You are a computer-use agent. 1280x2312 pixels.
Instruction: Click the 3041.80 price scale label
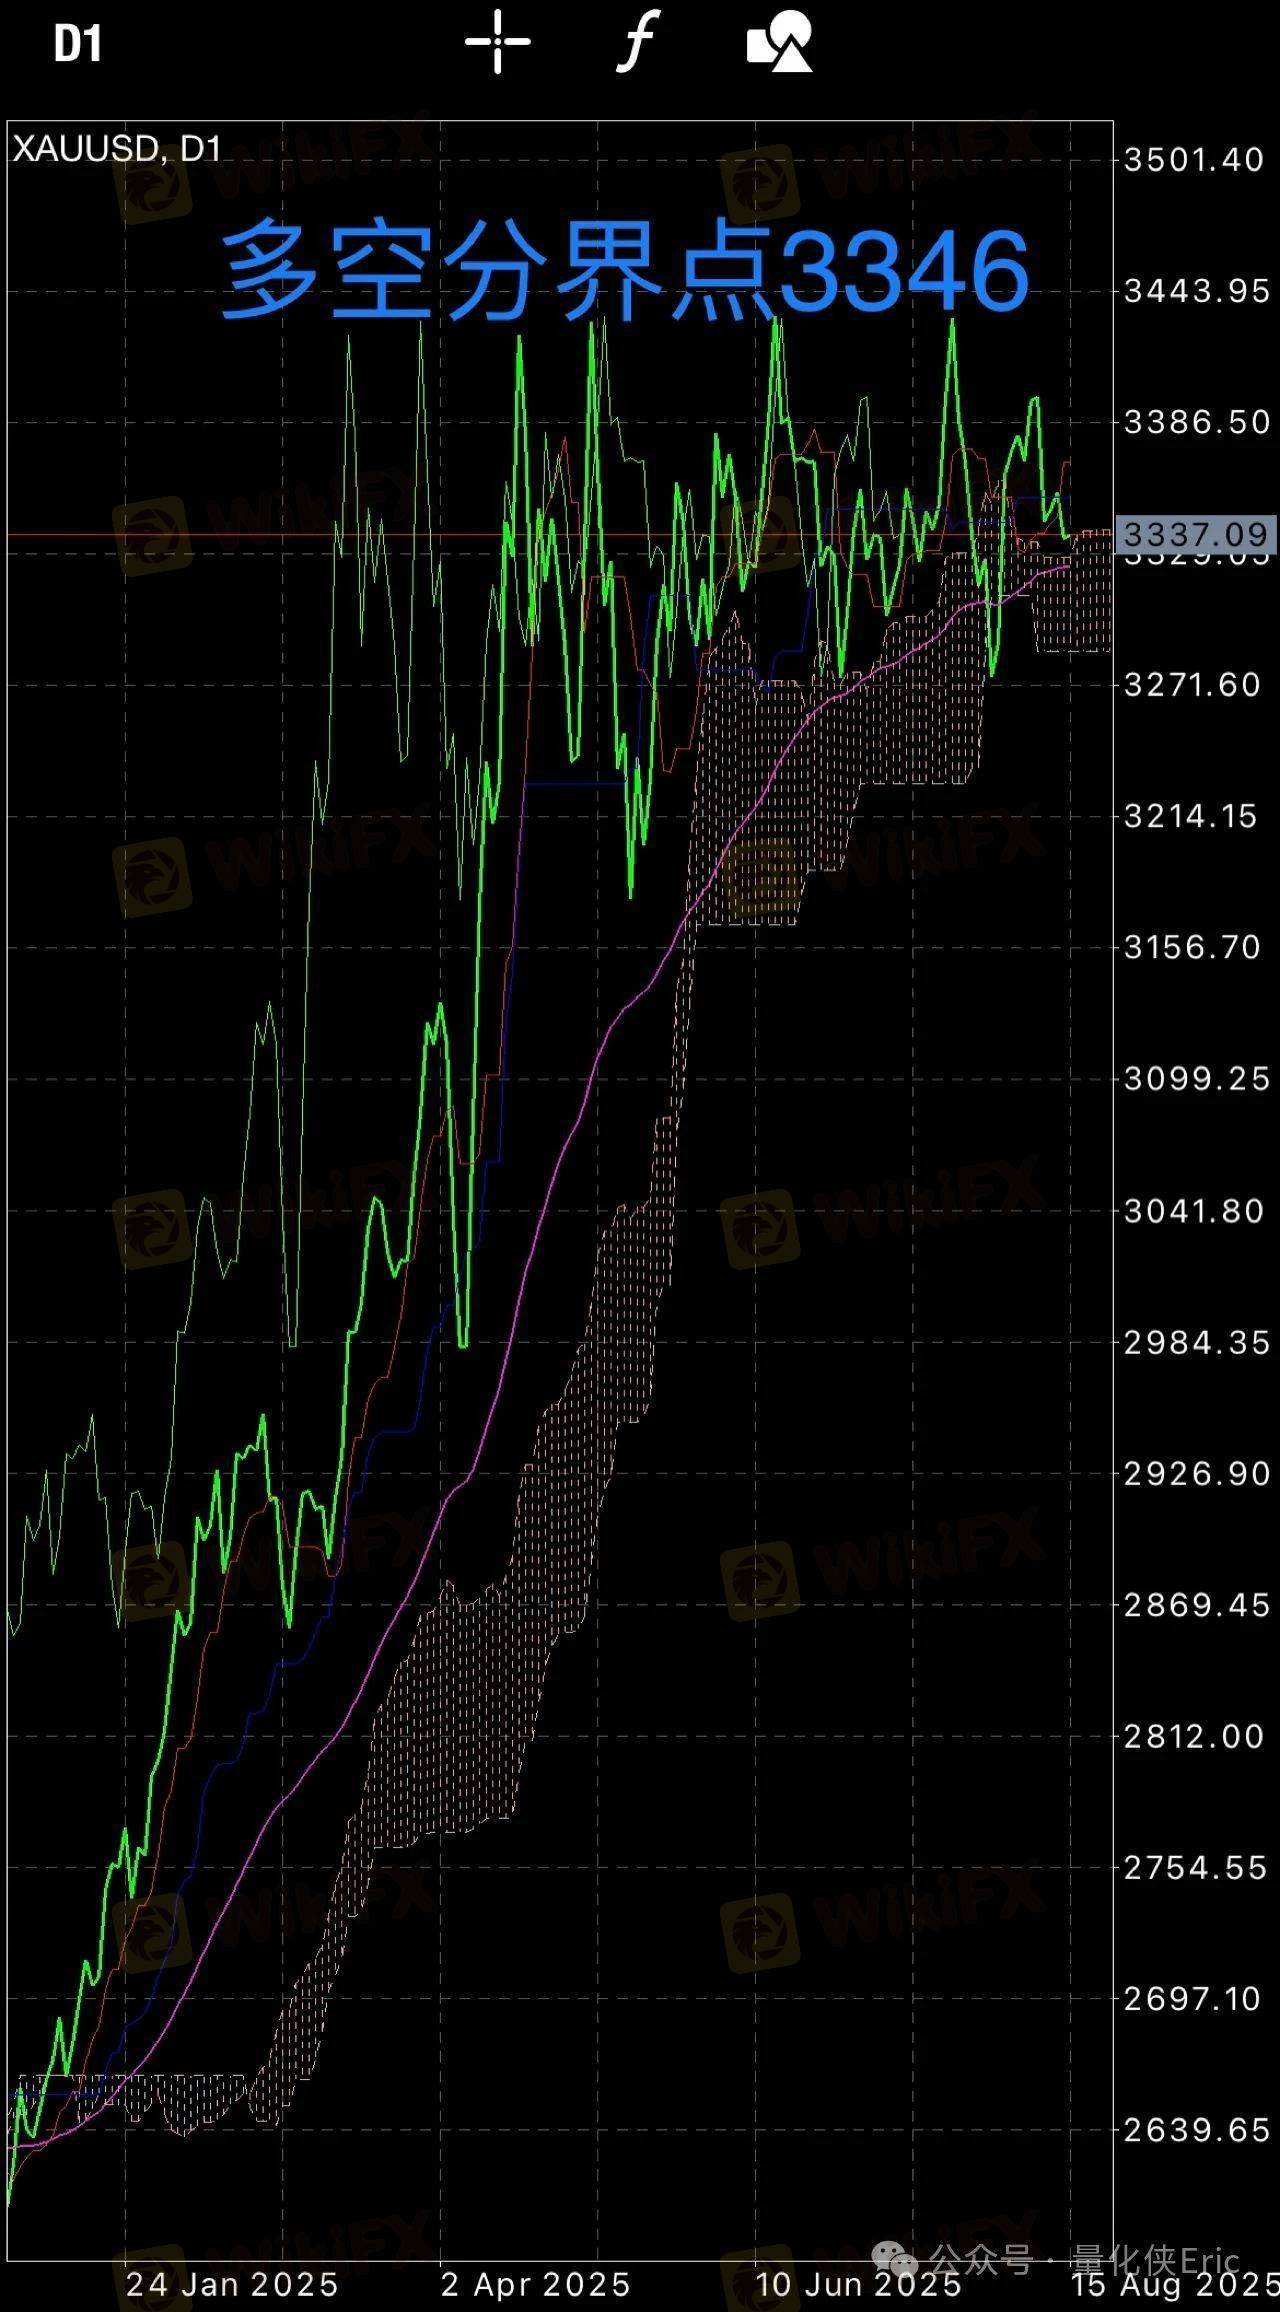pyautogui.click(x=1194, y=1211)
